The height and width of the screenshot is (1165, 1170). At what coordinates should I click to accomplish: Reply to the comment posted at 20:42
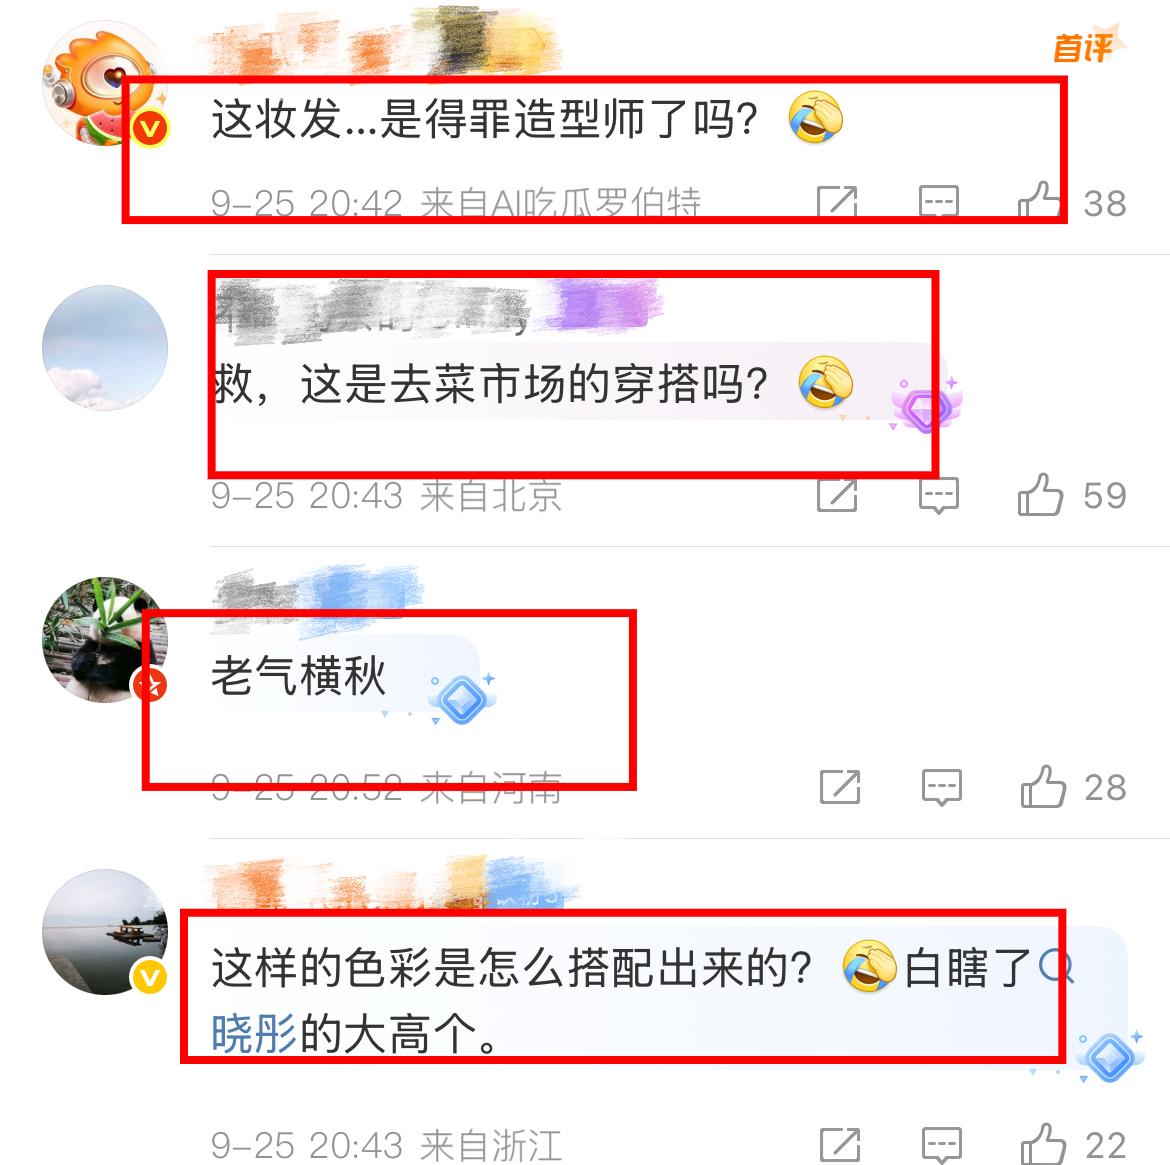tap(939, 202)
